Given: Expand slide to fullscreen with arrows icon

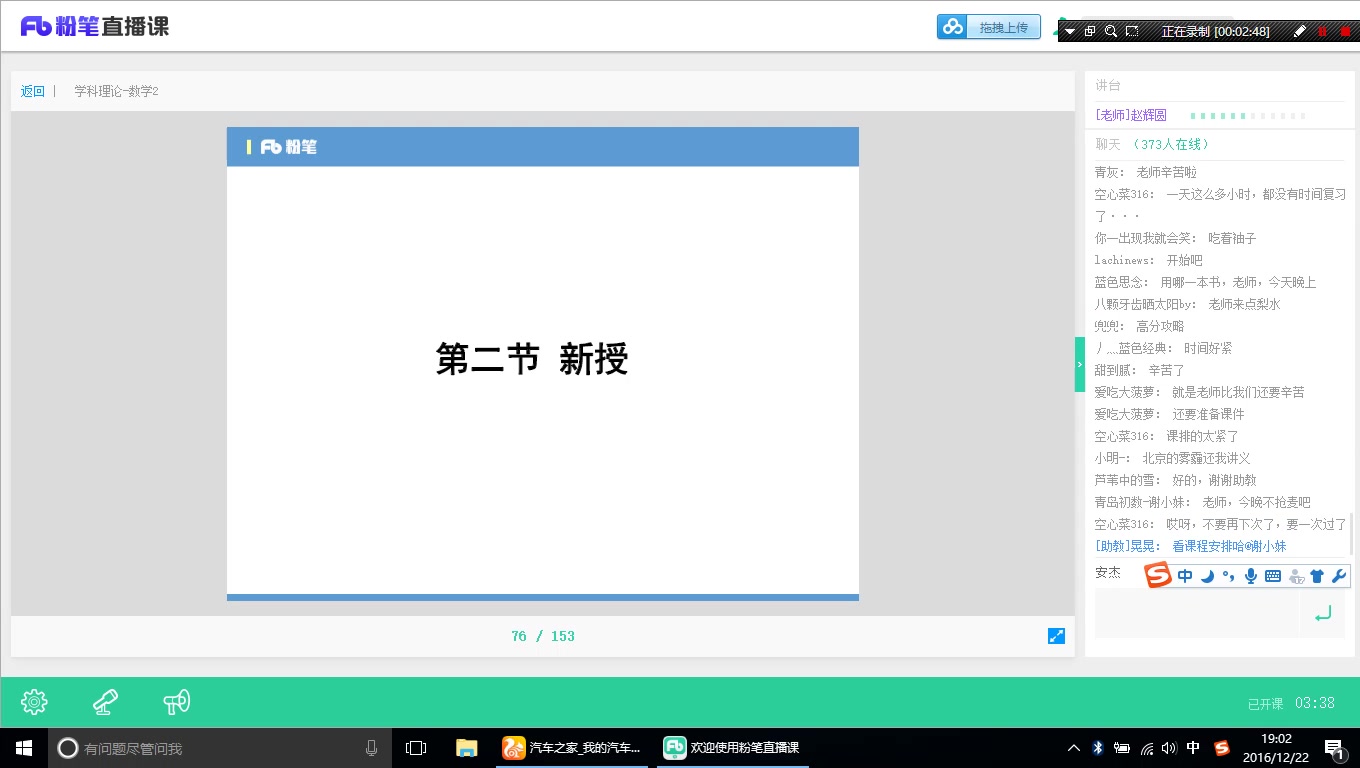Looking at the screenshot, I should pyautogui.click(x=1056, y=636).
